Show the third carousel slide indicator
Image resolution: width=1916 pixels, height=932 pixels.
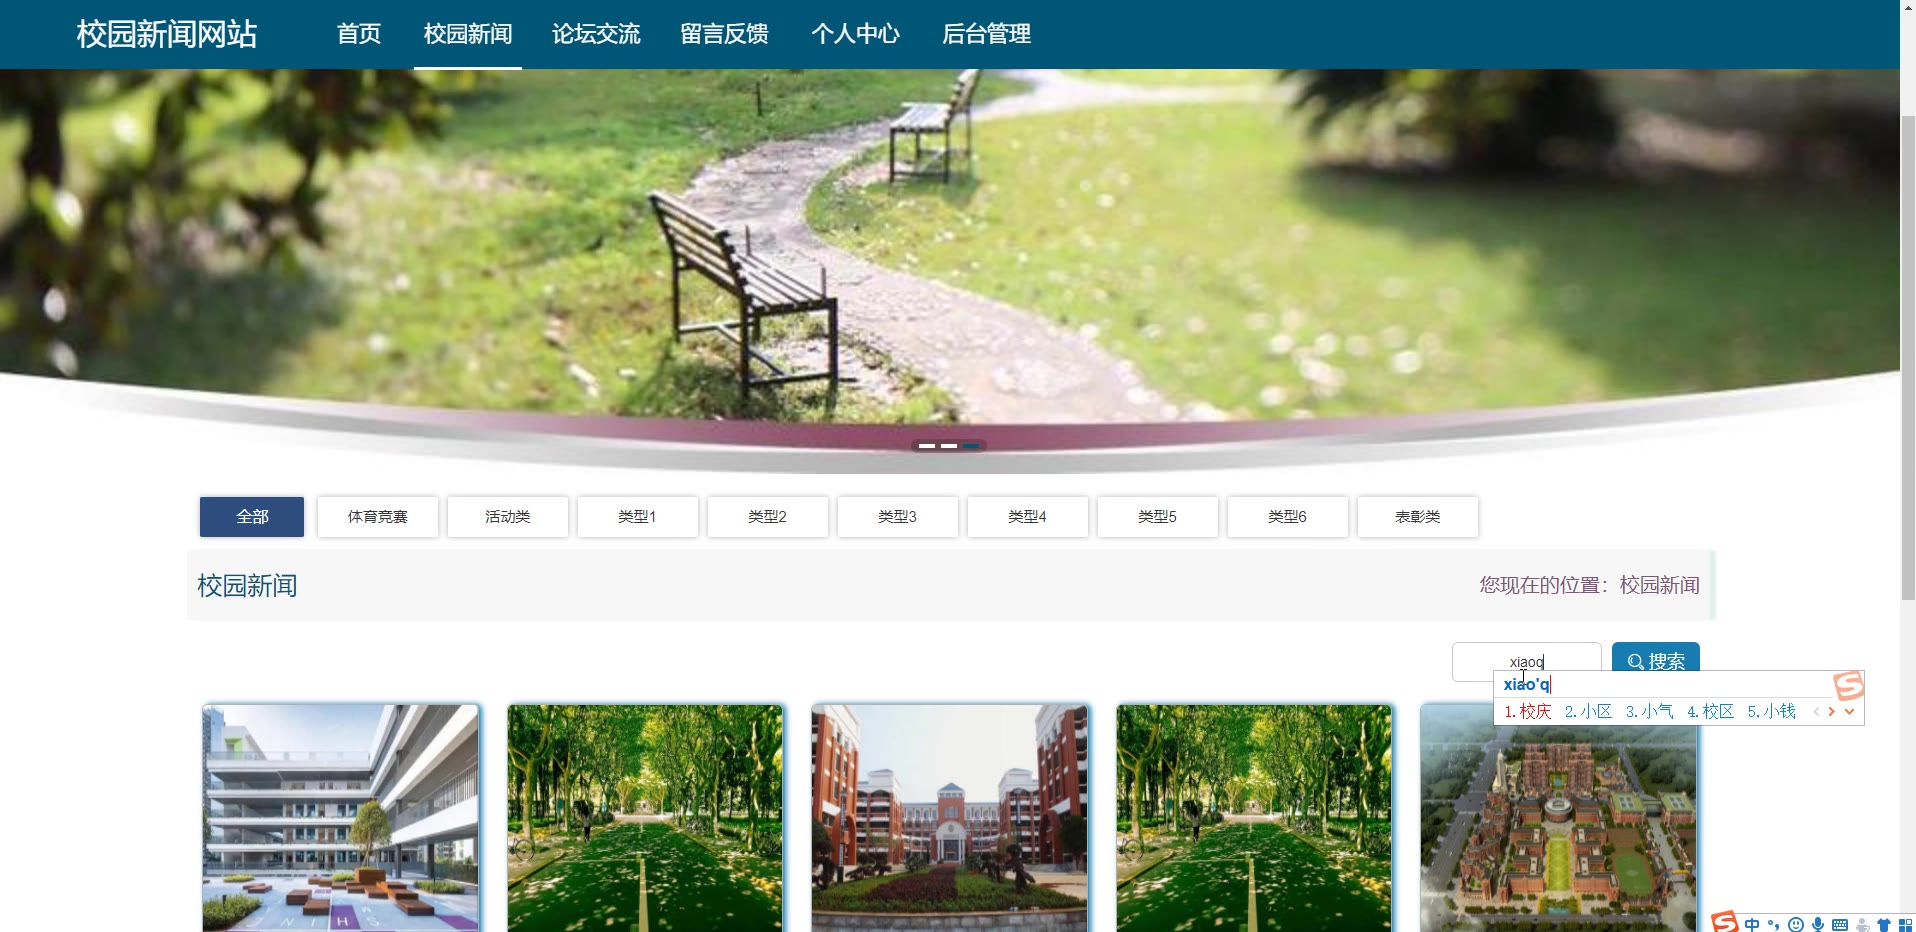(x=971, y=446)
